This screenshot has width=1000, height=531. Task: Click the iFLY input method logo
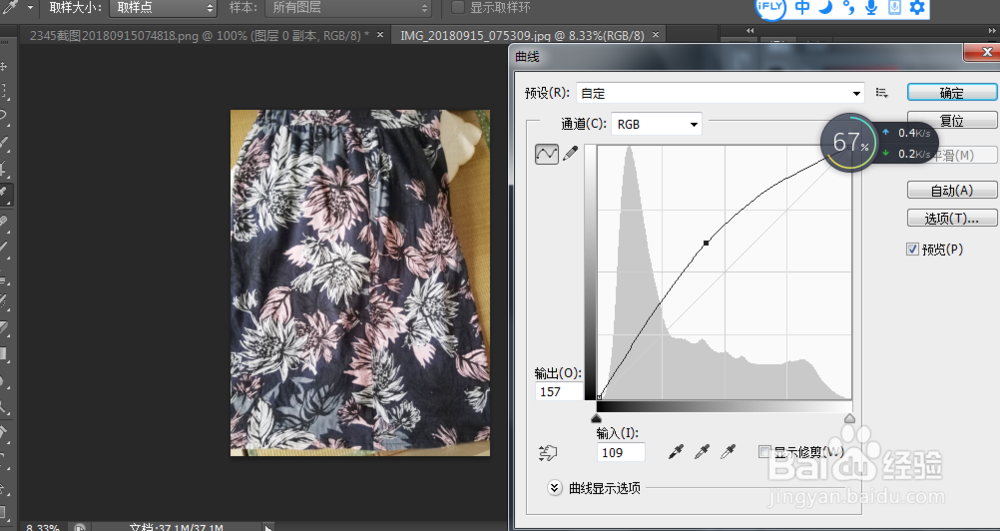(x=770, y=6)
